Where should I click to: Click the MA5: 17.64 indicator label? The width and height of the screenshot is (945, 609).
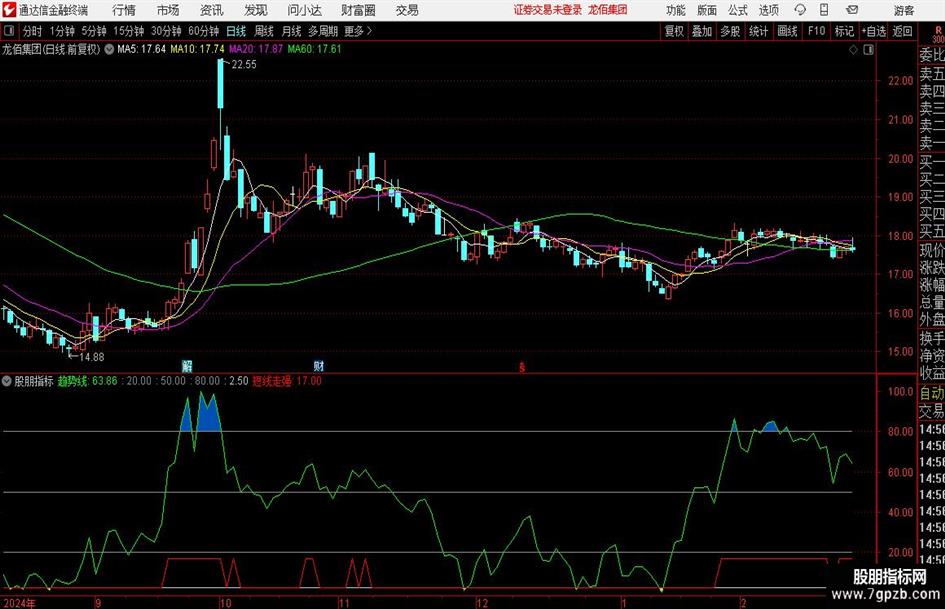(142, 49)
